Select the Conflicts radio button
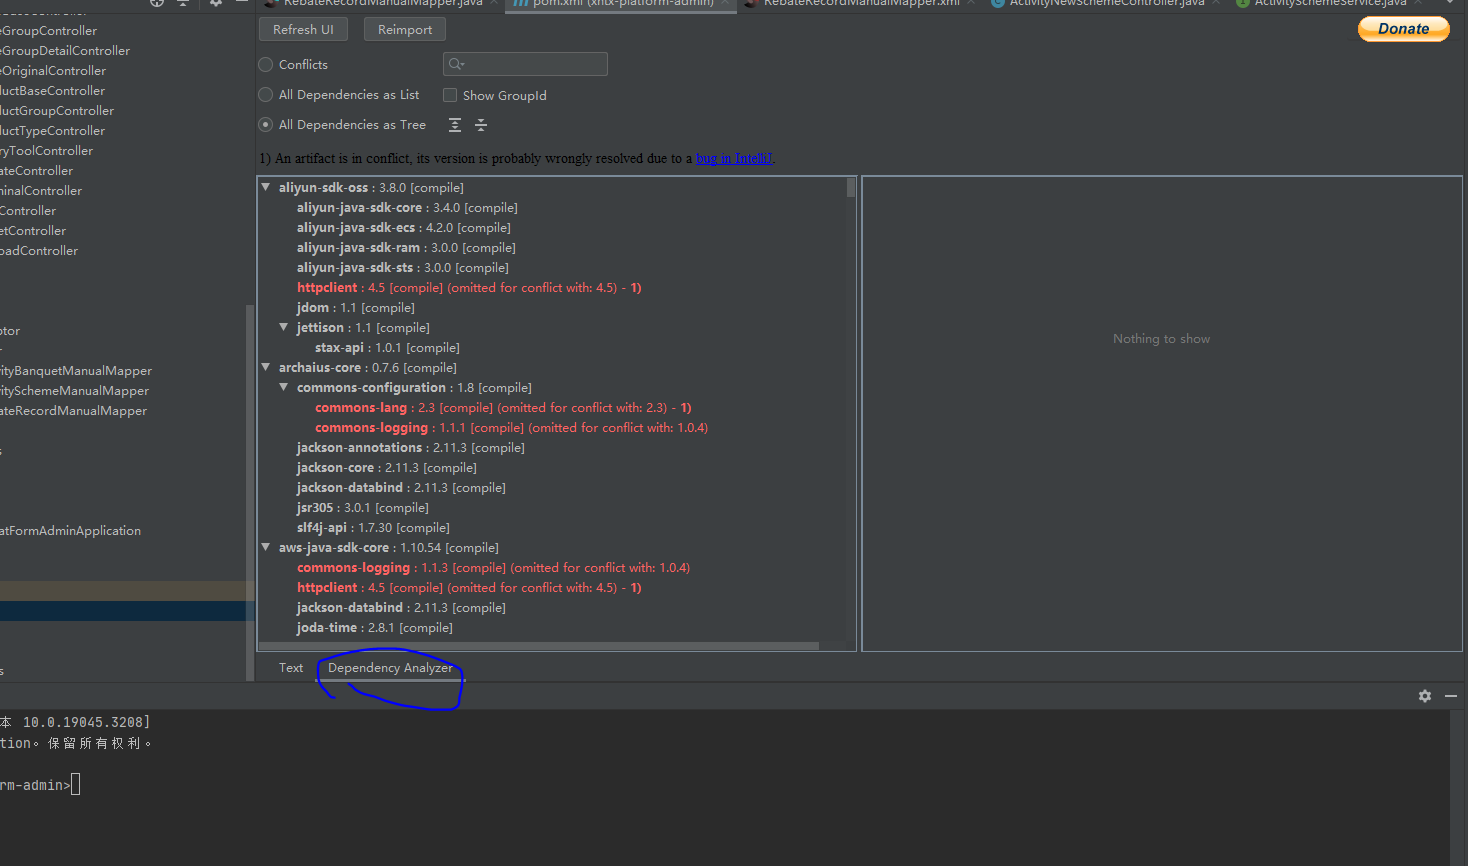The image size is (1468, 866). click(x=266, y=65)
